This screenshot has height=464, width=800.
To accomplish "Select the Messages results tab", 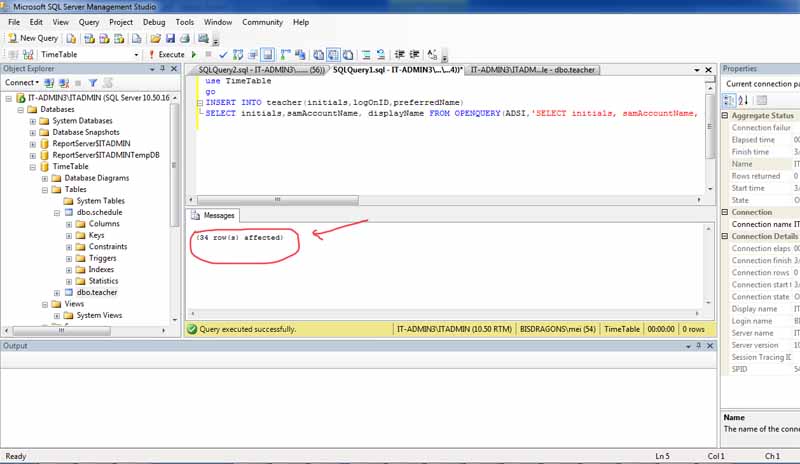I will pos(213,215).
